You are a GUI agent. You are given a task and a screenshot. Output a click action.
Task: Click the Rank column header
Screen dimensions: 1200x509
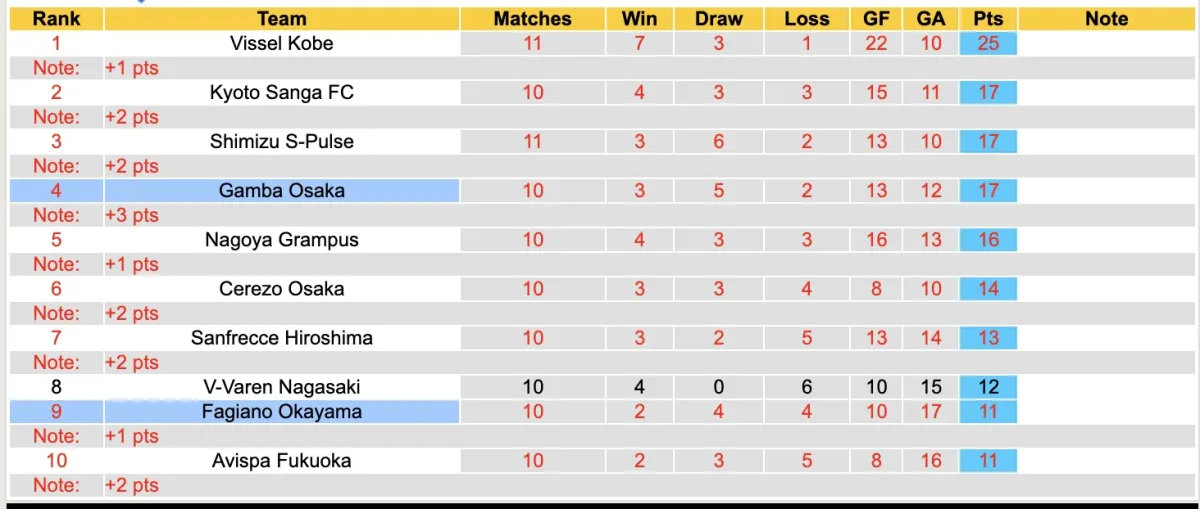56,19
